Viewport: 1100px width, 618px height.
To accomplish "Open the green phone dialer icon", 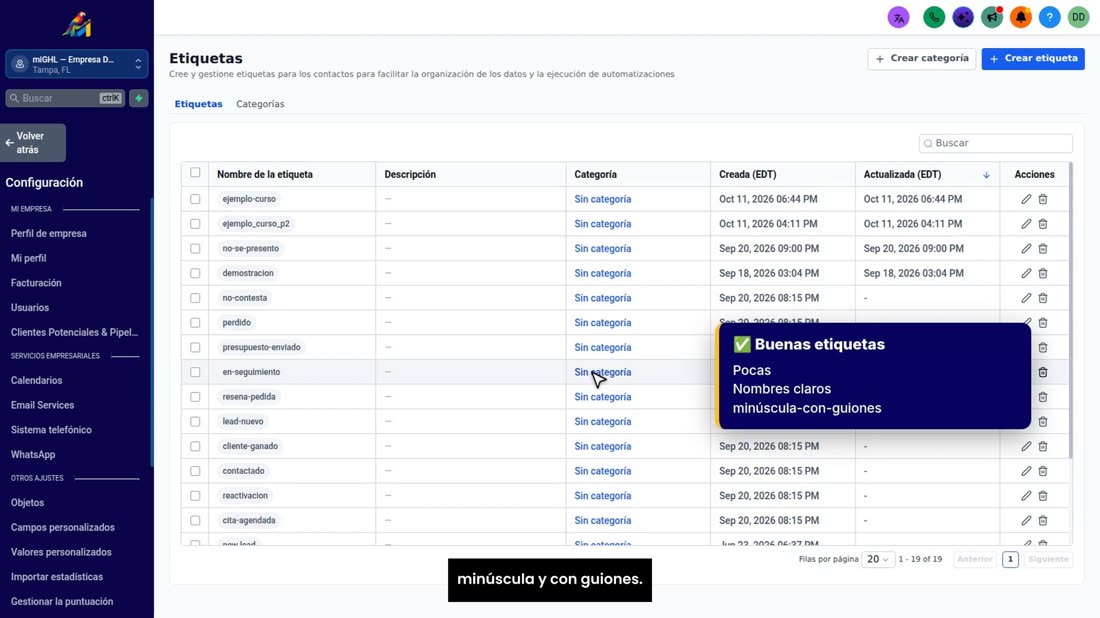I will 934,18.
